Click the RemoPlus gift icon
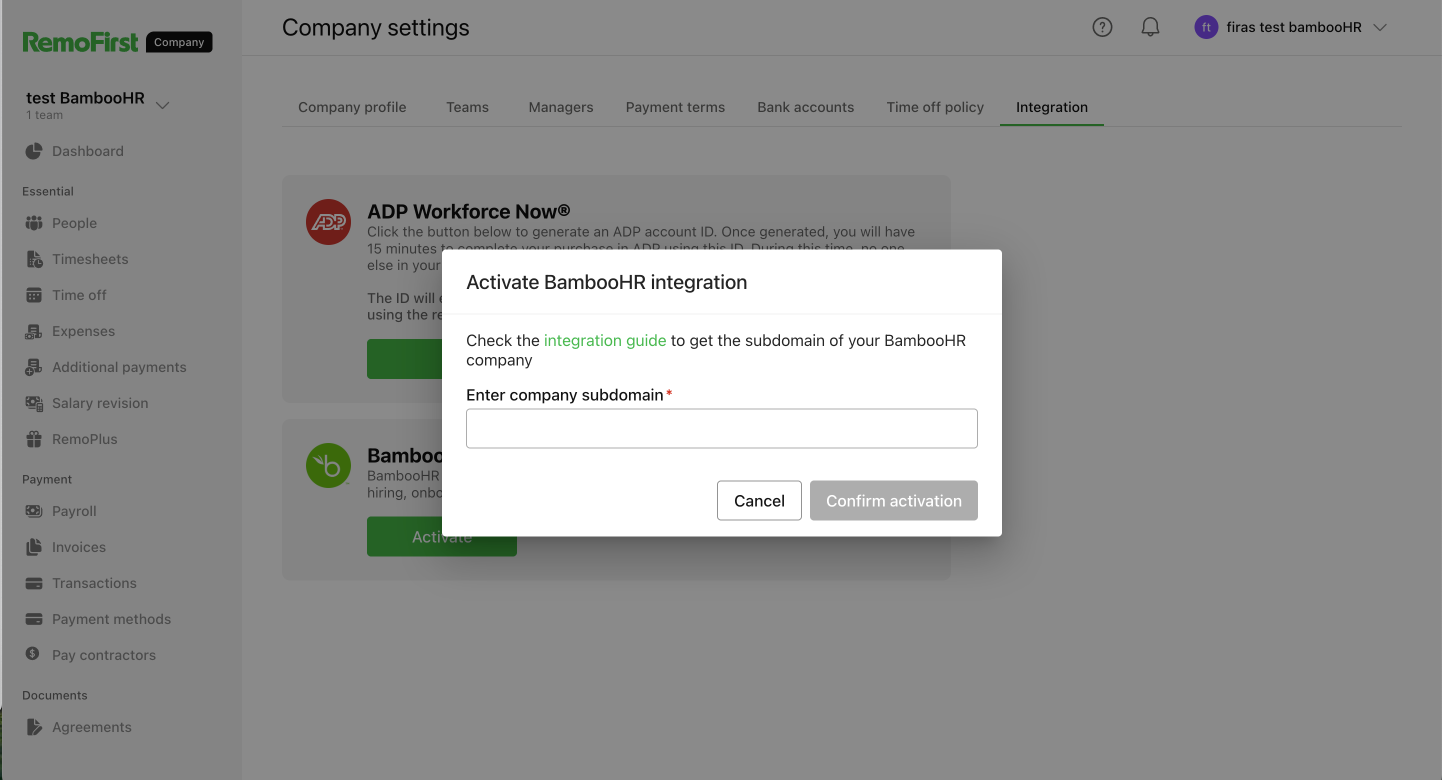 pyautogui.click(x=34, y=439)
